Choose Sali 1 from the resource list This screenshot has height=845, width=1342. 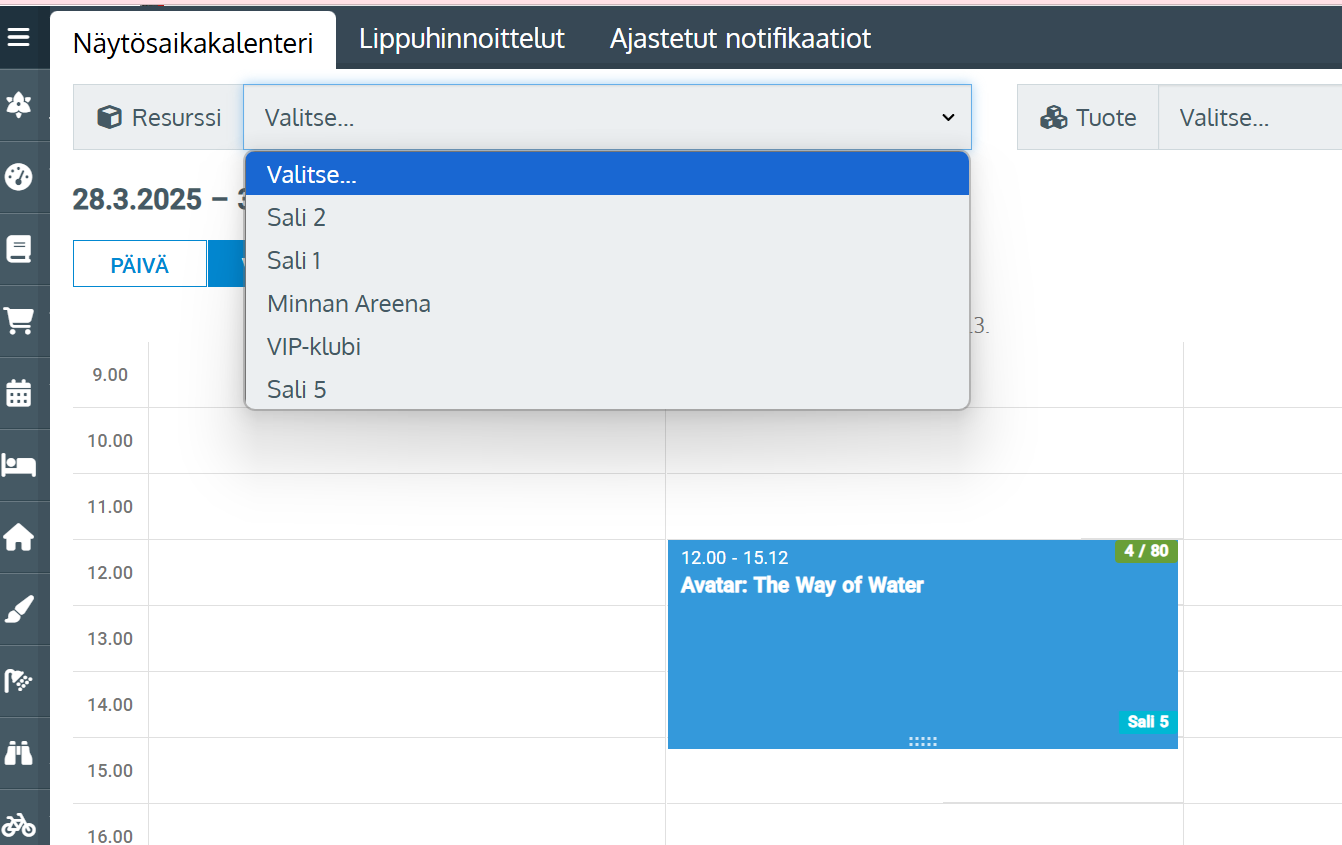[607, 260]
